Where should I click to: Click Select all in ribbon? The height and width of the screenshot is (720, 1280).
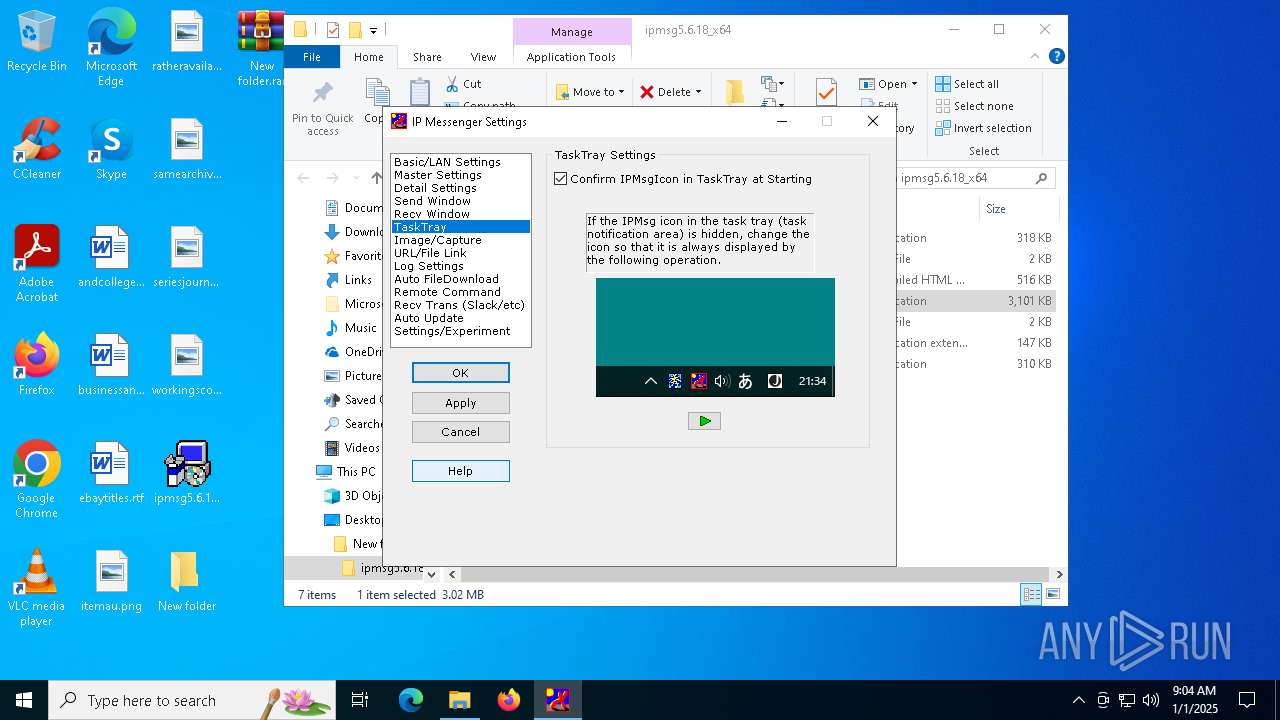967,84
